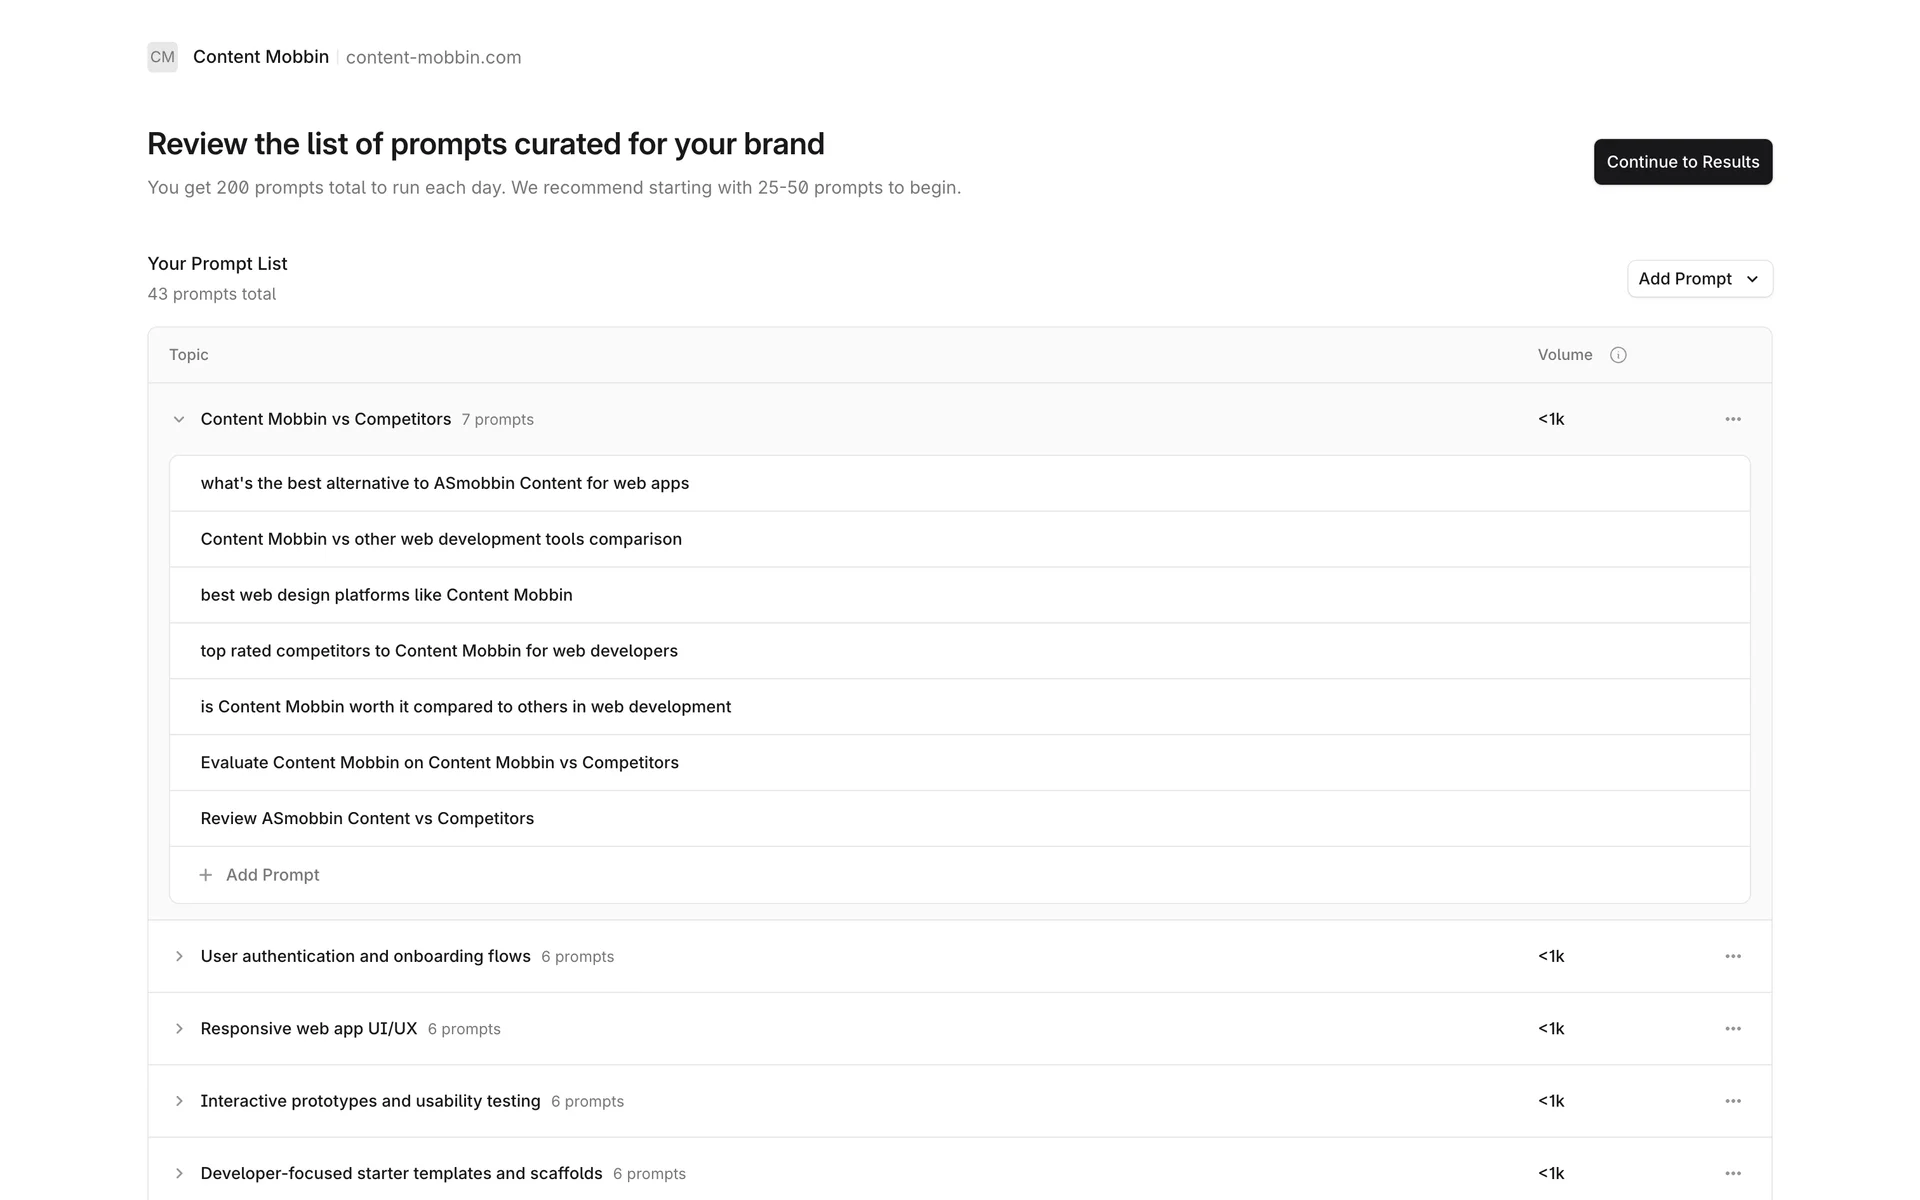Open options menu for Content Mobbin vs Competitors
Viewport: 1920px width, 1200px height.
(x=1733, y=419)
